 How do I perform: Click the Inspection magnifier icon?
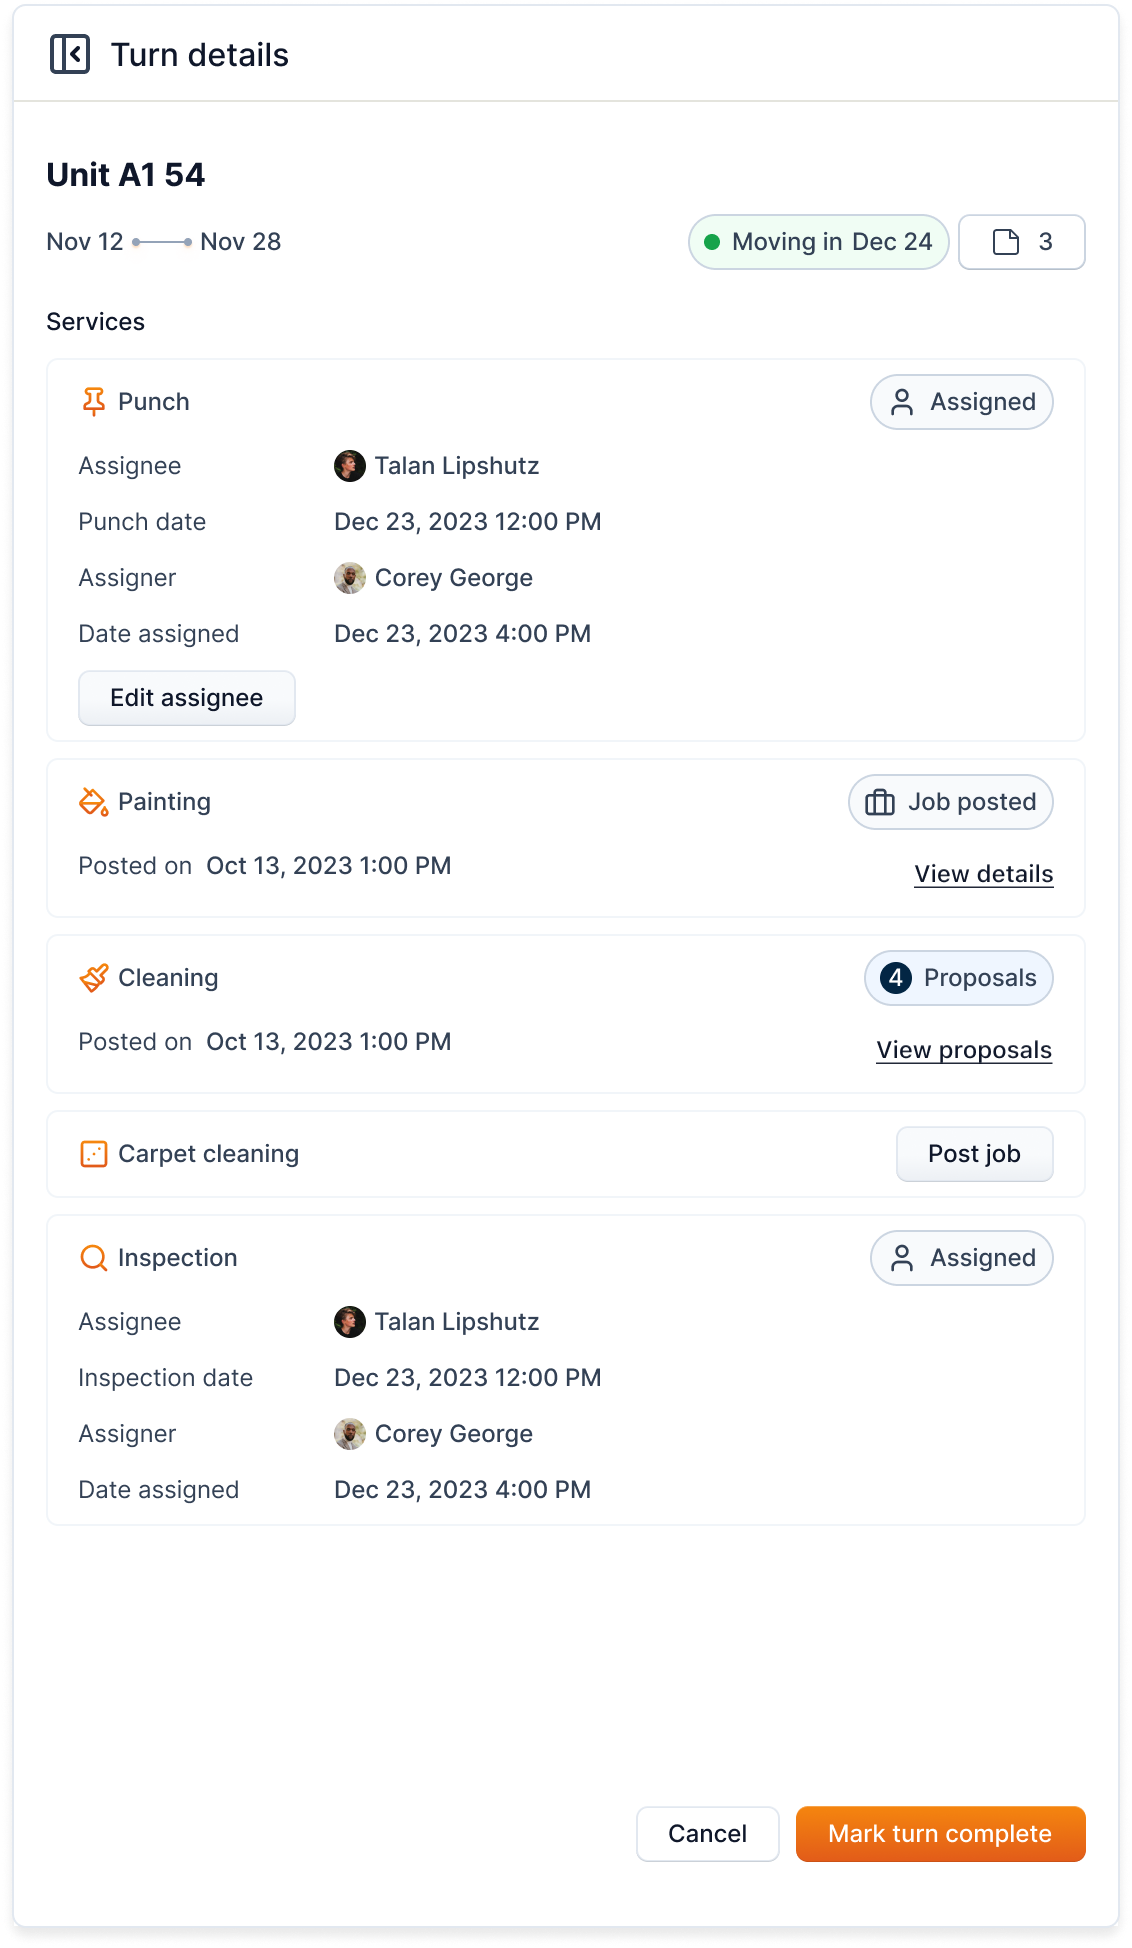tap(93, 1258)
